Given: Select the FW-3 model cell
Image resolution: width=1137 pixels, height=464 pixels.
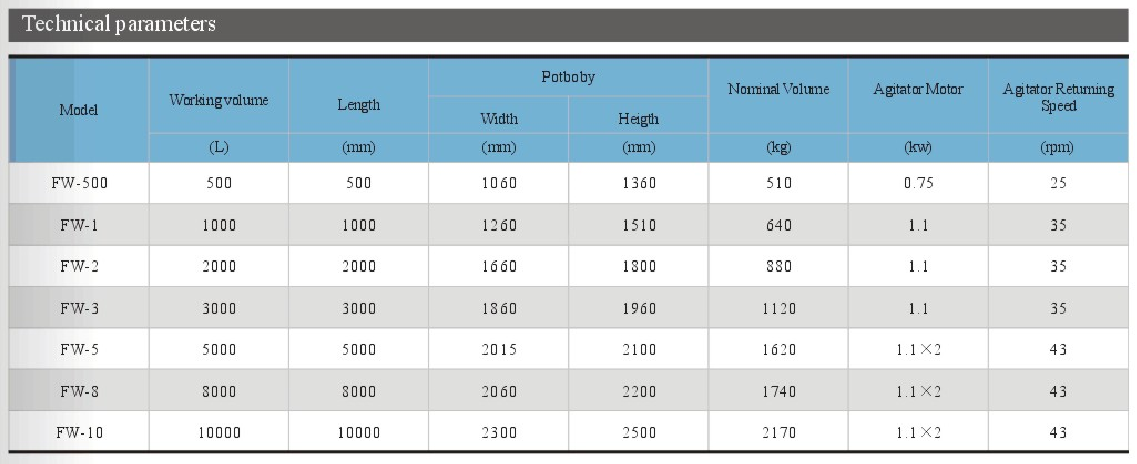Looking at the screenshot, I should pyautogui.click(x=79, y=308).
